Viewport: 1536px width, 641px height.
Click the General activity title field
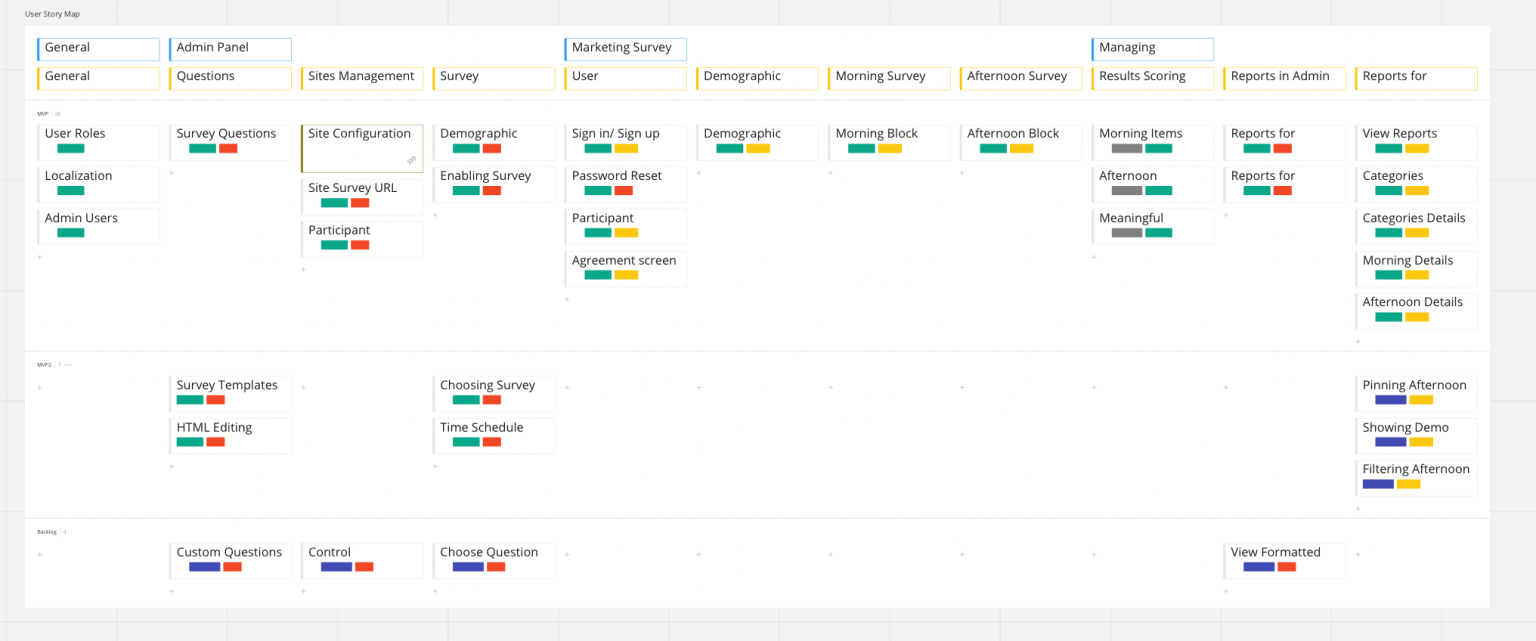(98, 48)
